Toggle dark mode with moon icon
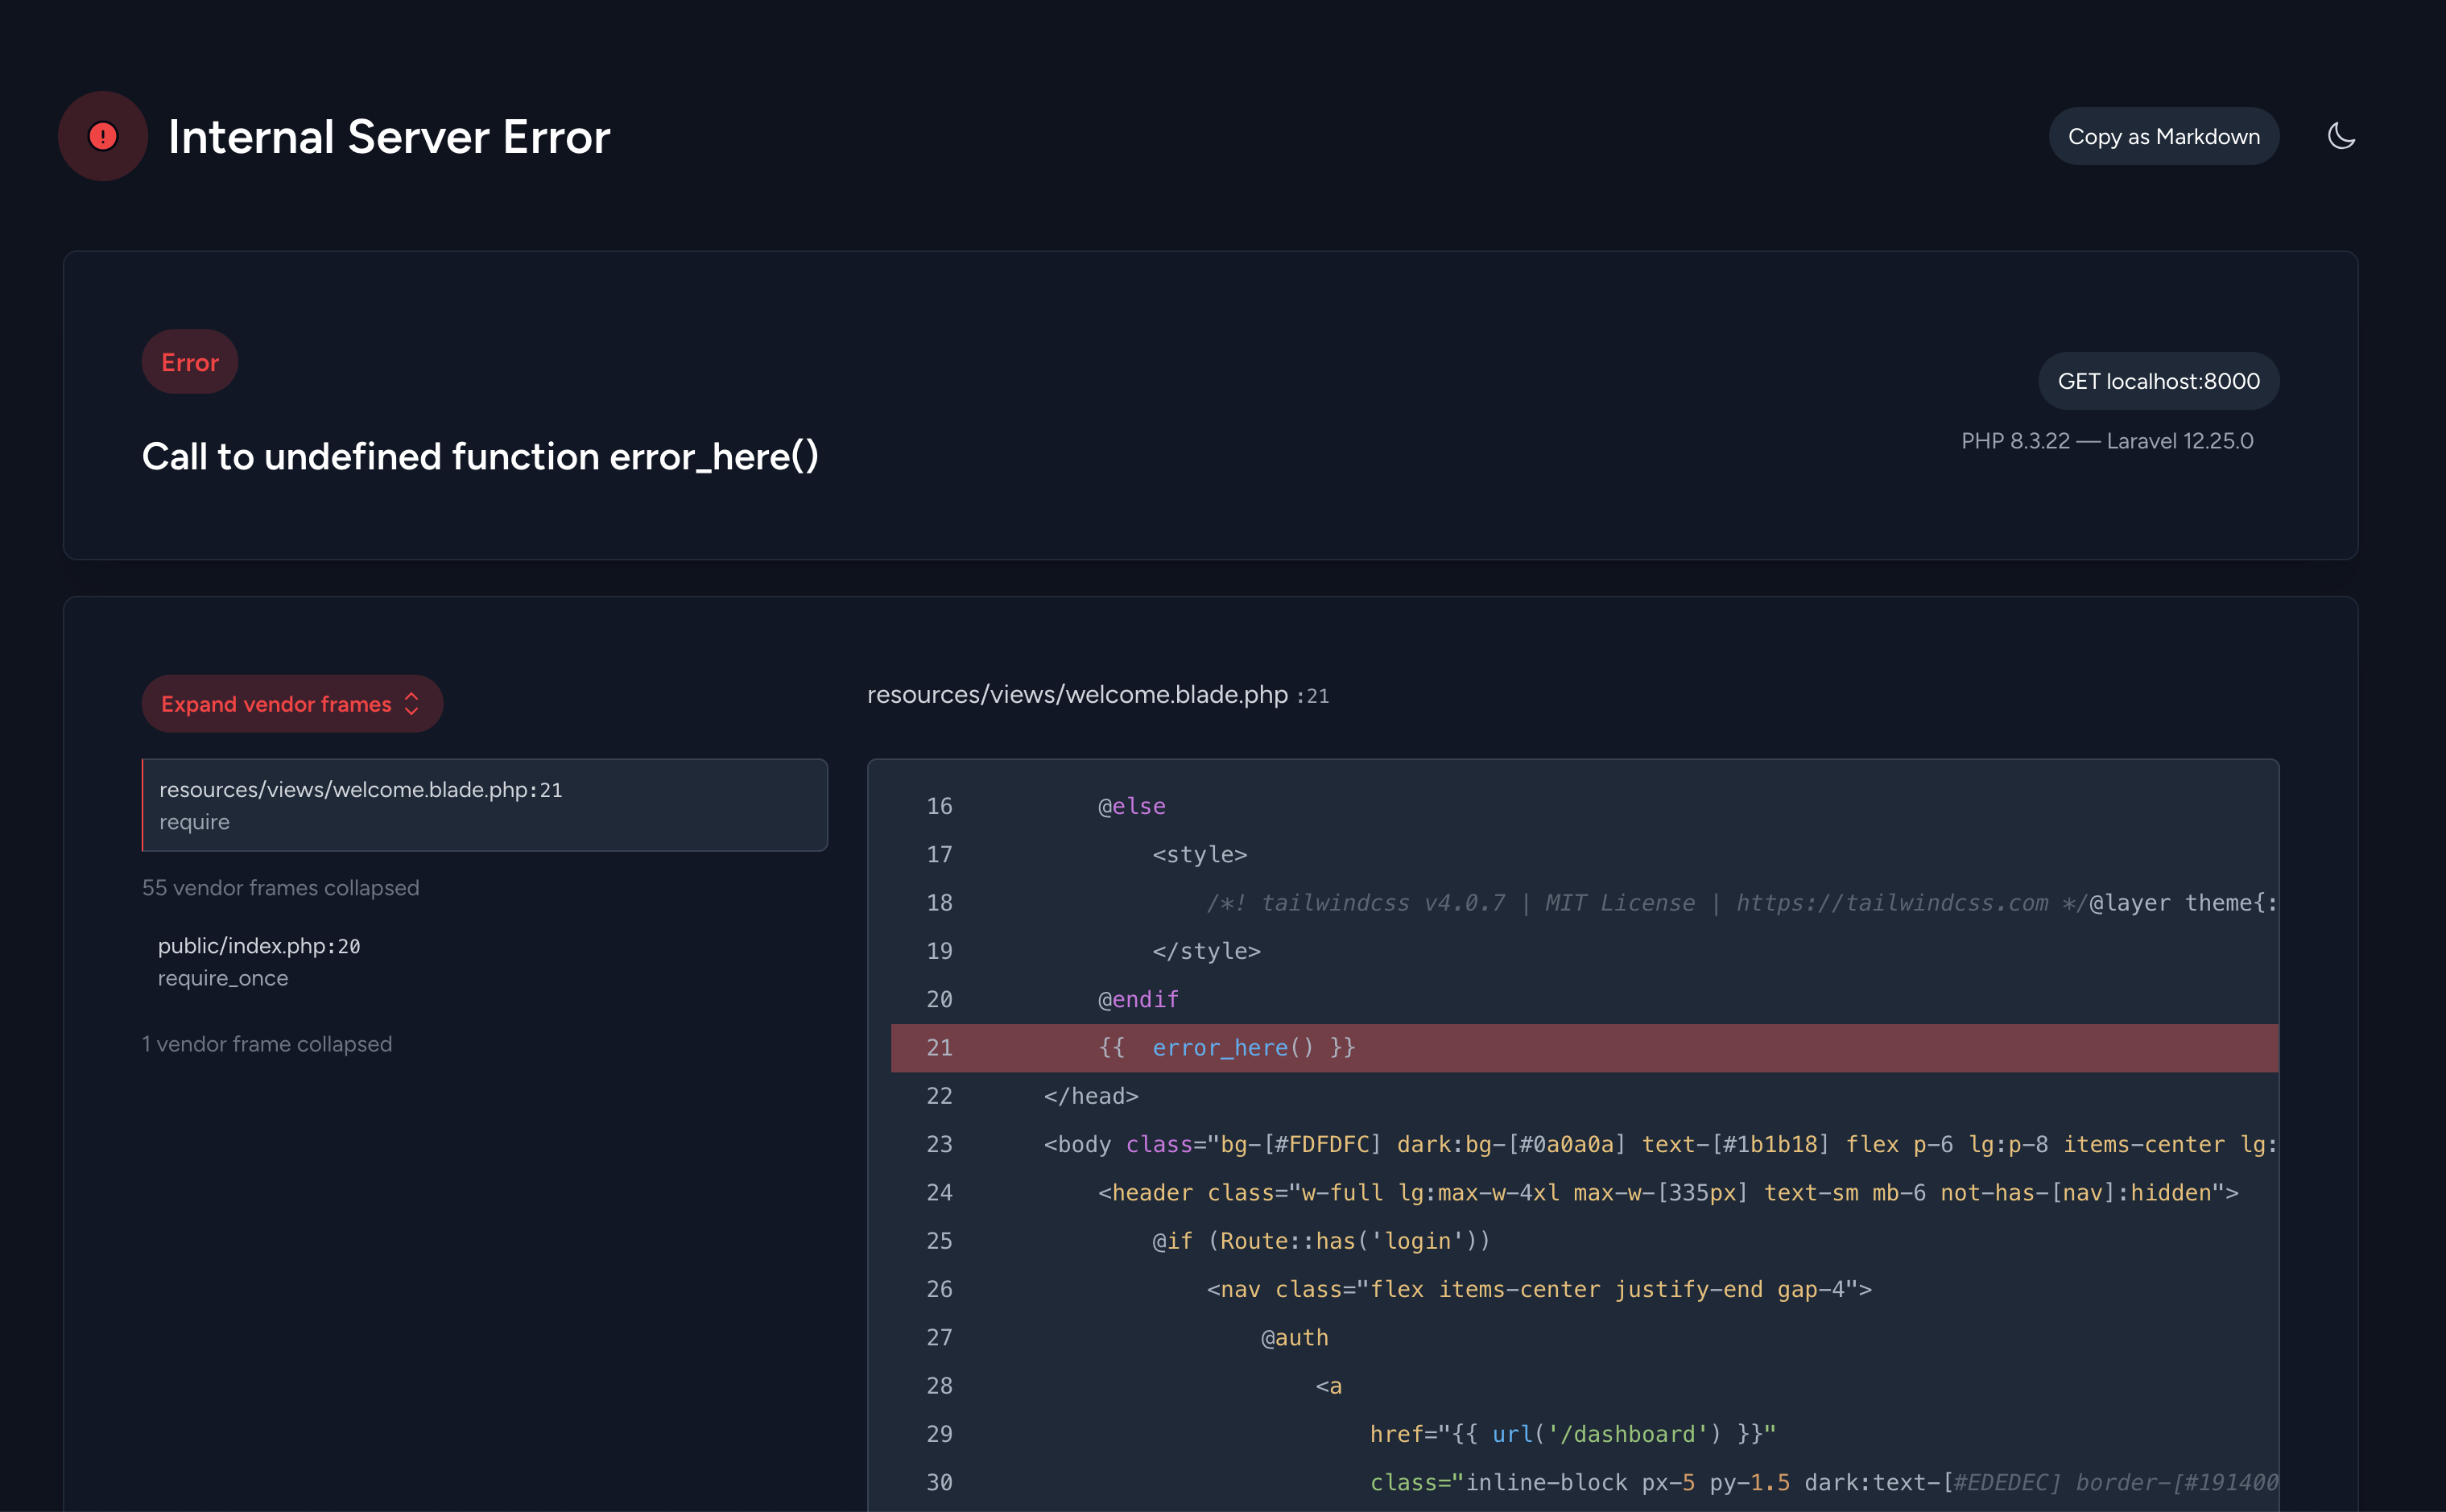This screenshot has width=2446, height=1512. click(2341, 136)
